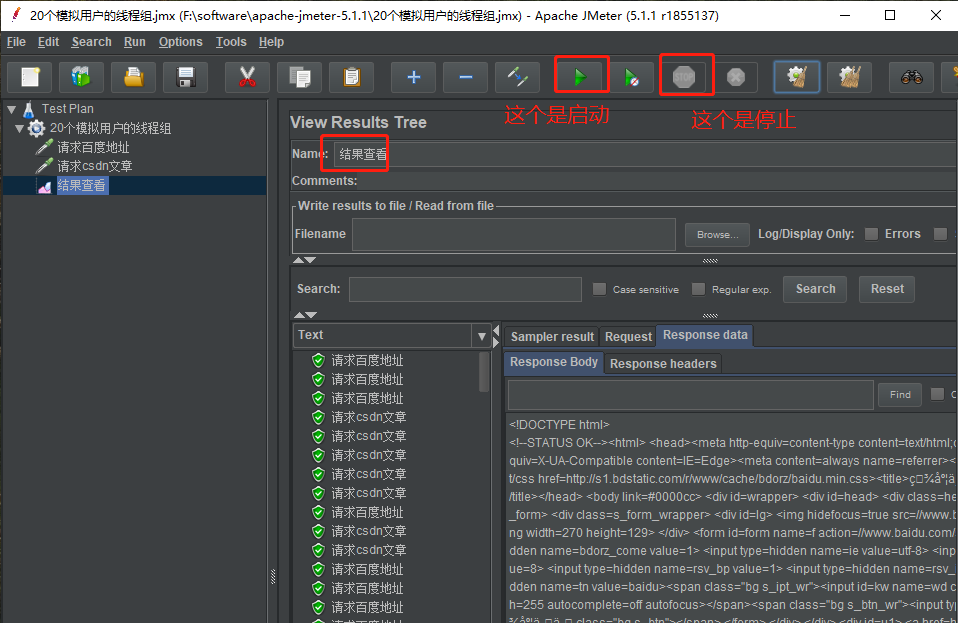Toggle the Case sensitive checkbox
This screenshot has width=958, height=623.
click(599, 289)
